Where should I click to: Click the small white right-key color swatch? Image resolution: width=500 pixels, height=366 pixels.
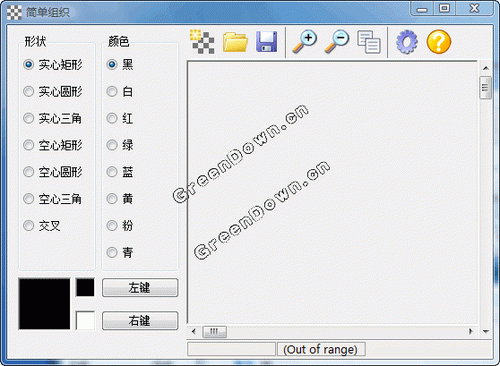pyautogui.click(x=85, y=320)
